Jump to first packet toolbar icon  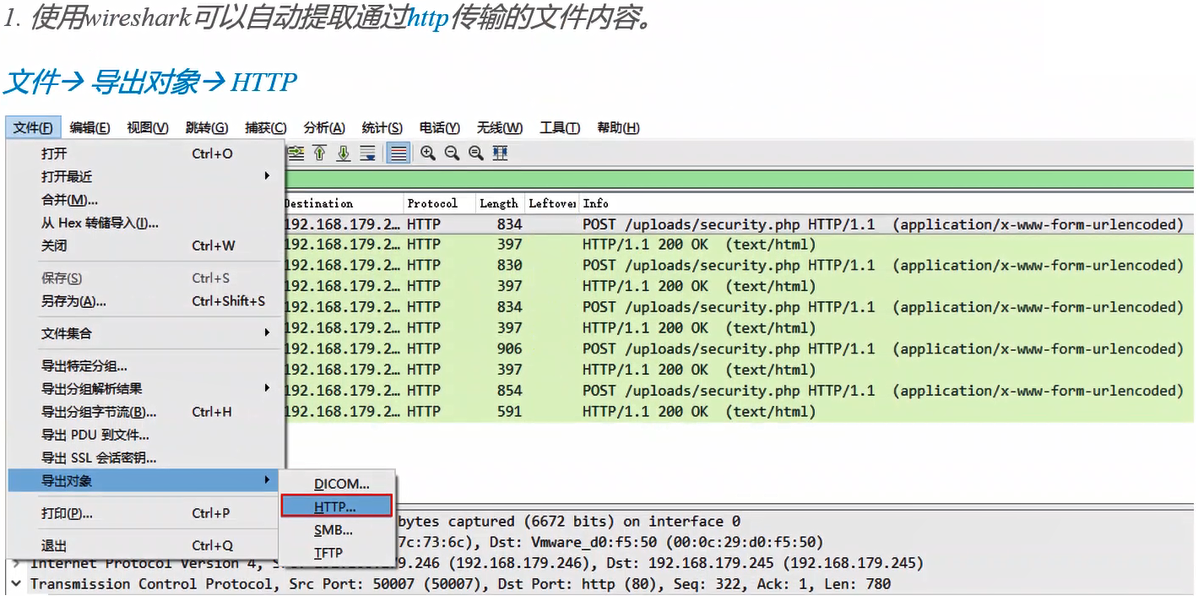coord(320,153)
